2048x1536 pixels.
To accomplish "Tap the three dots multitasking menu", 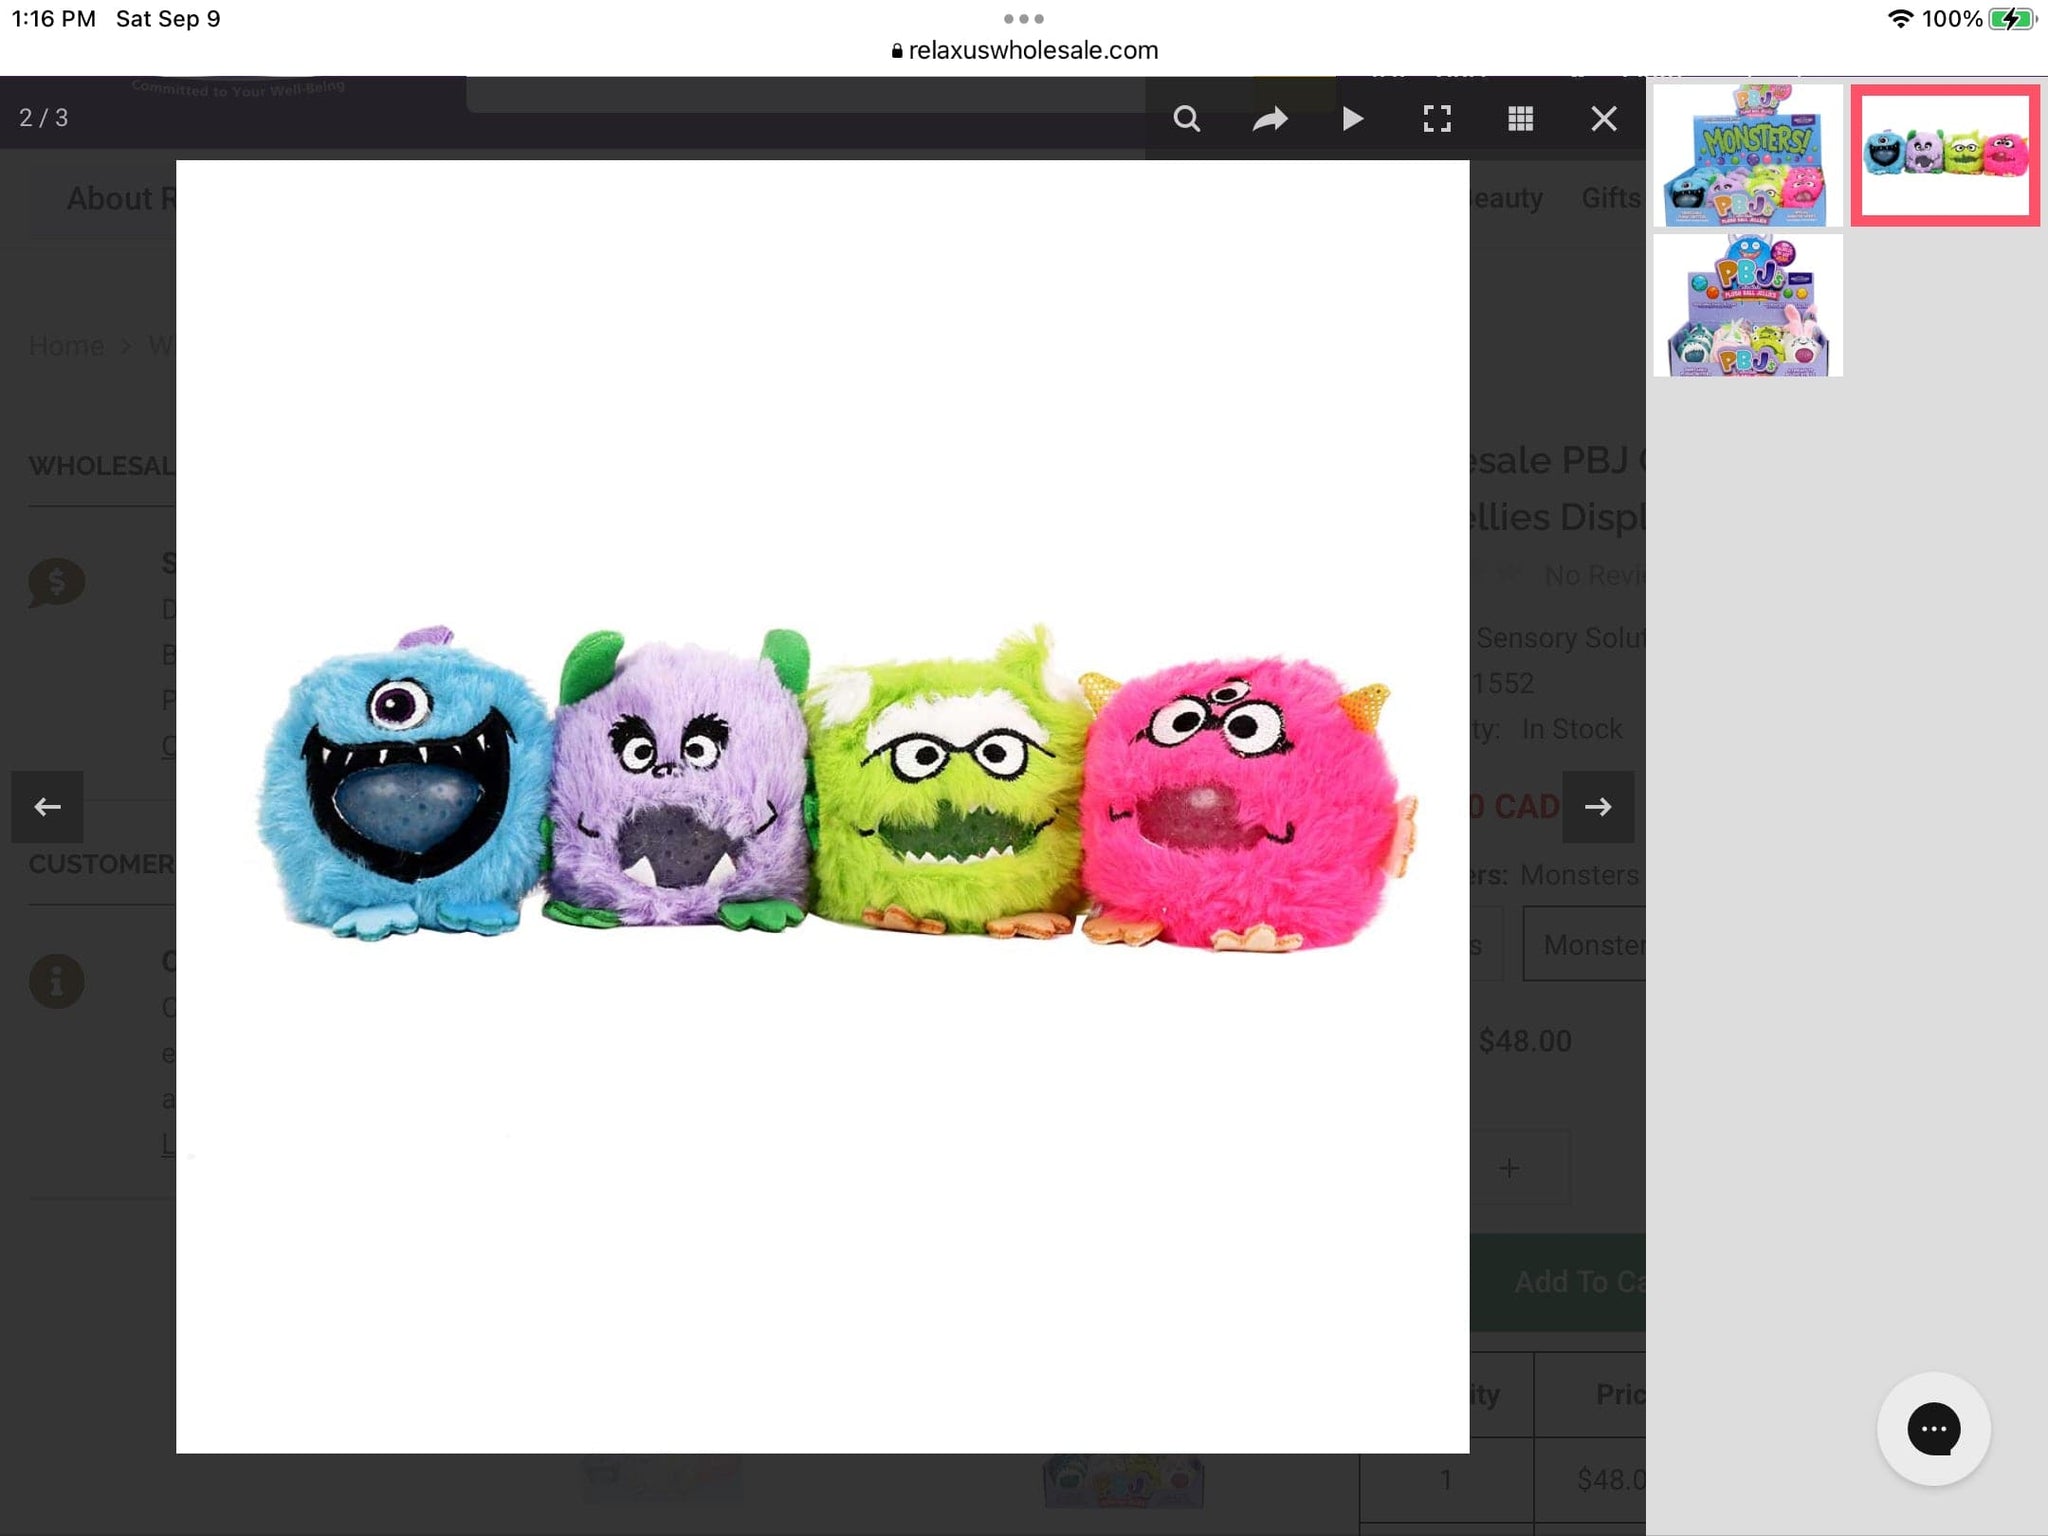I will pos(1023,18).
